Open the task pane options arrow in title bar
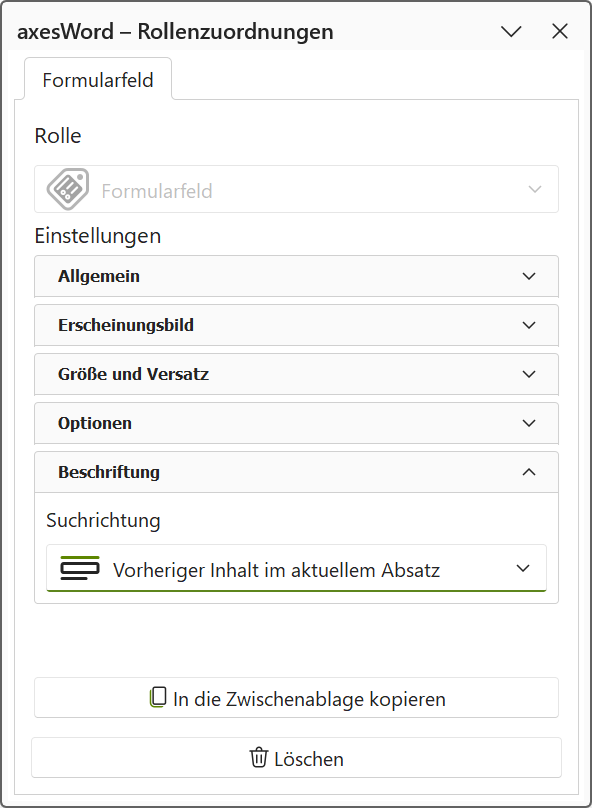 pos(511,31)
